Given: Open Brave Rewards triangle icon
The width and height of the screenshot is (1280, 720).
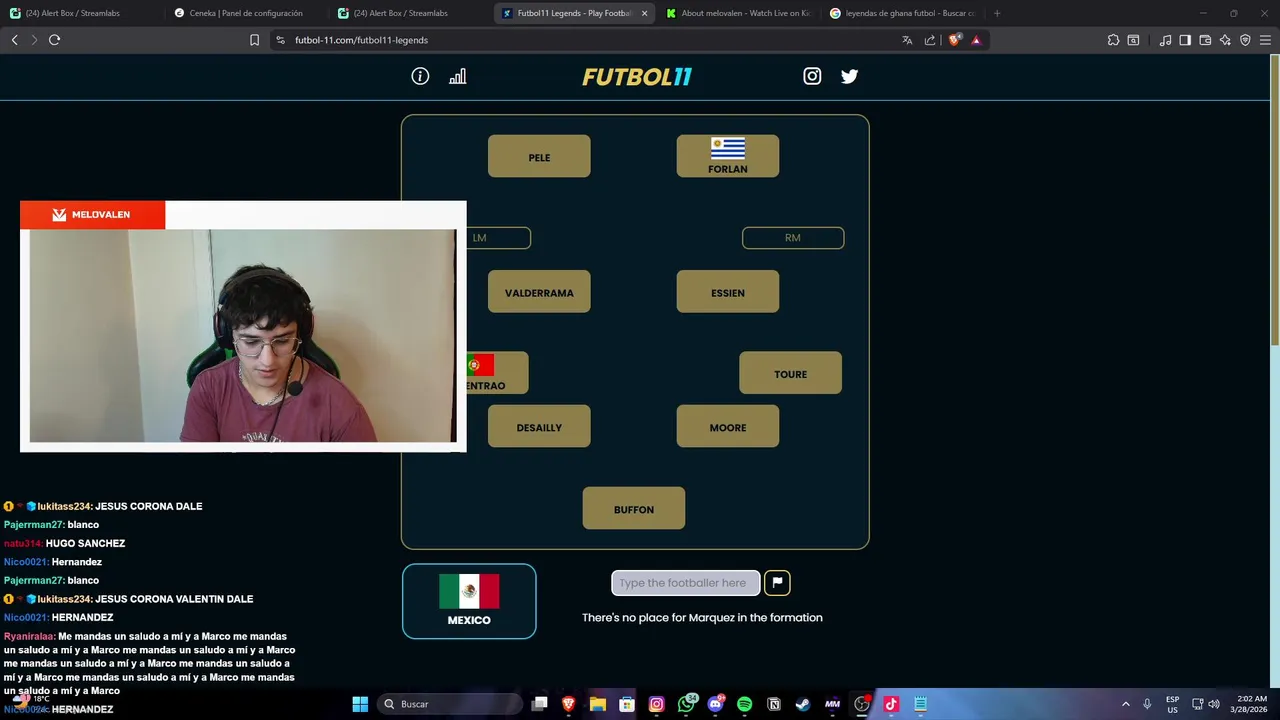Looking at the screenshot, I should [976, 40].
